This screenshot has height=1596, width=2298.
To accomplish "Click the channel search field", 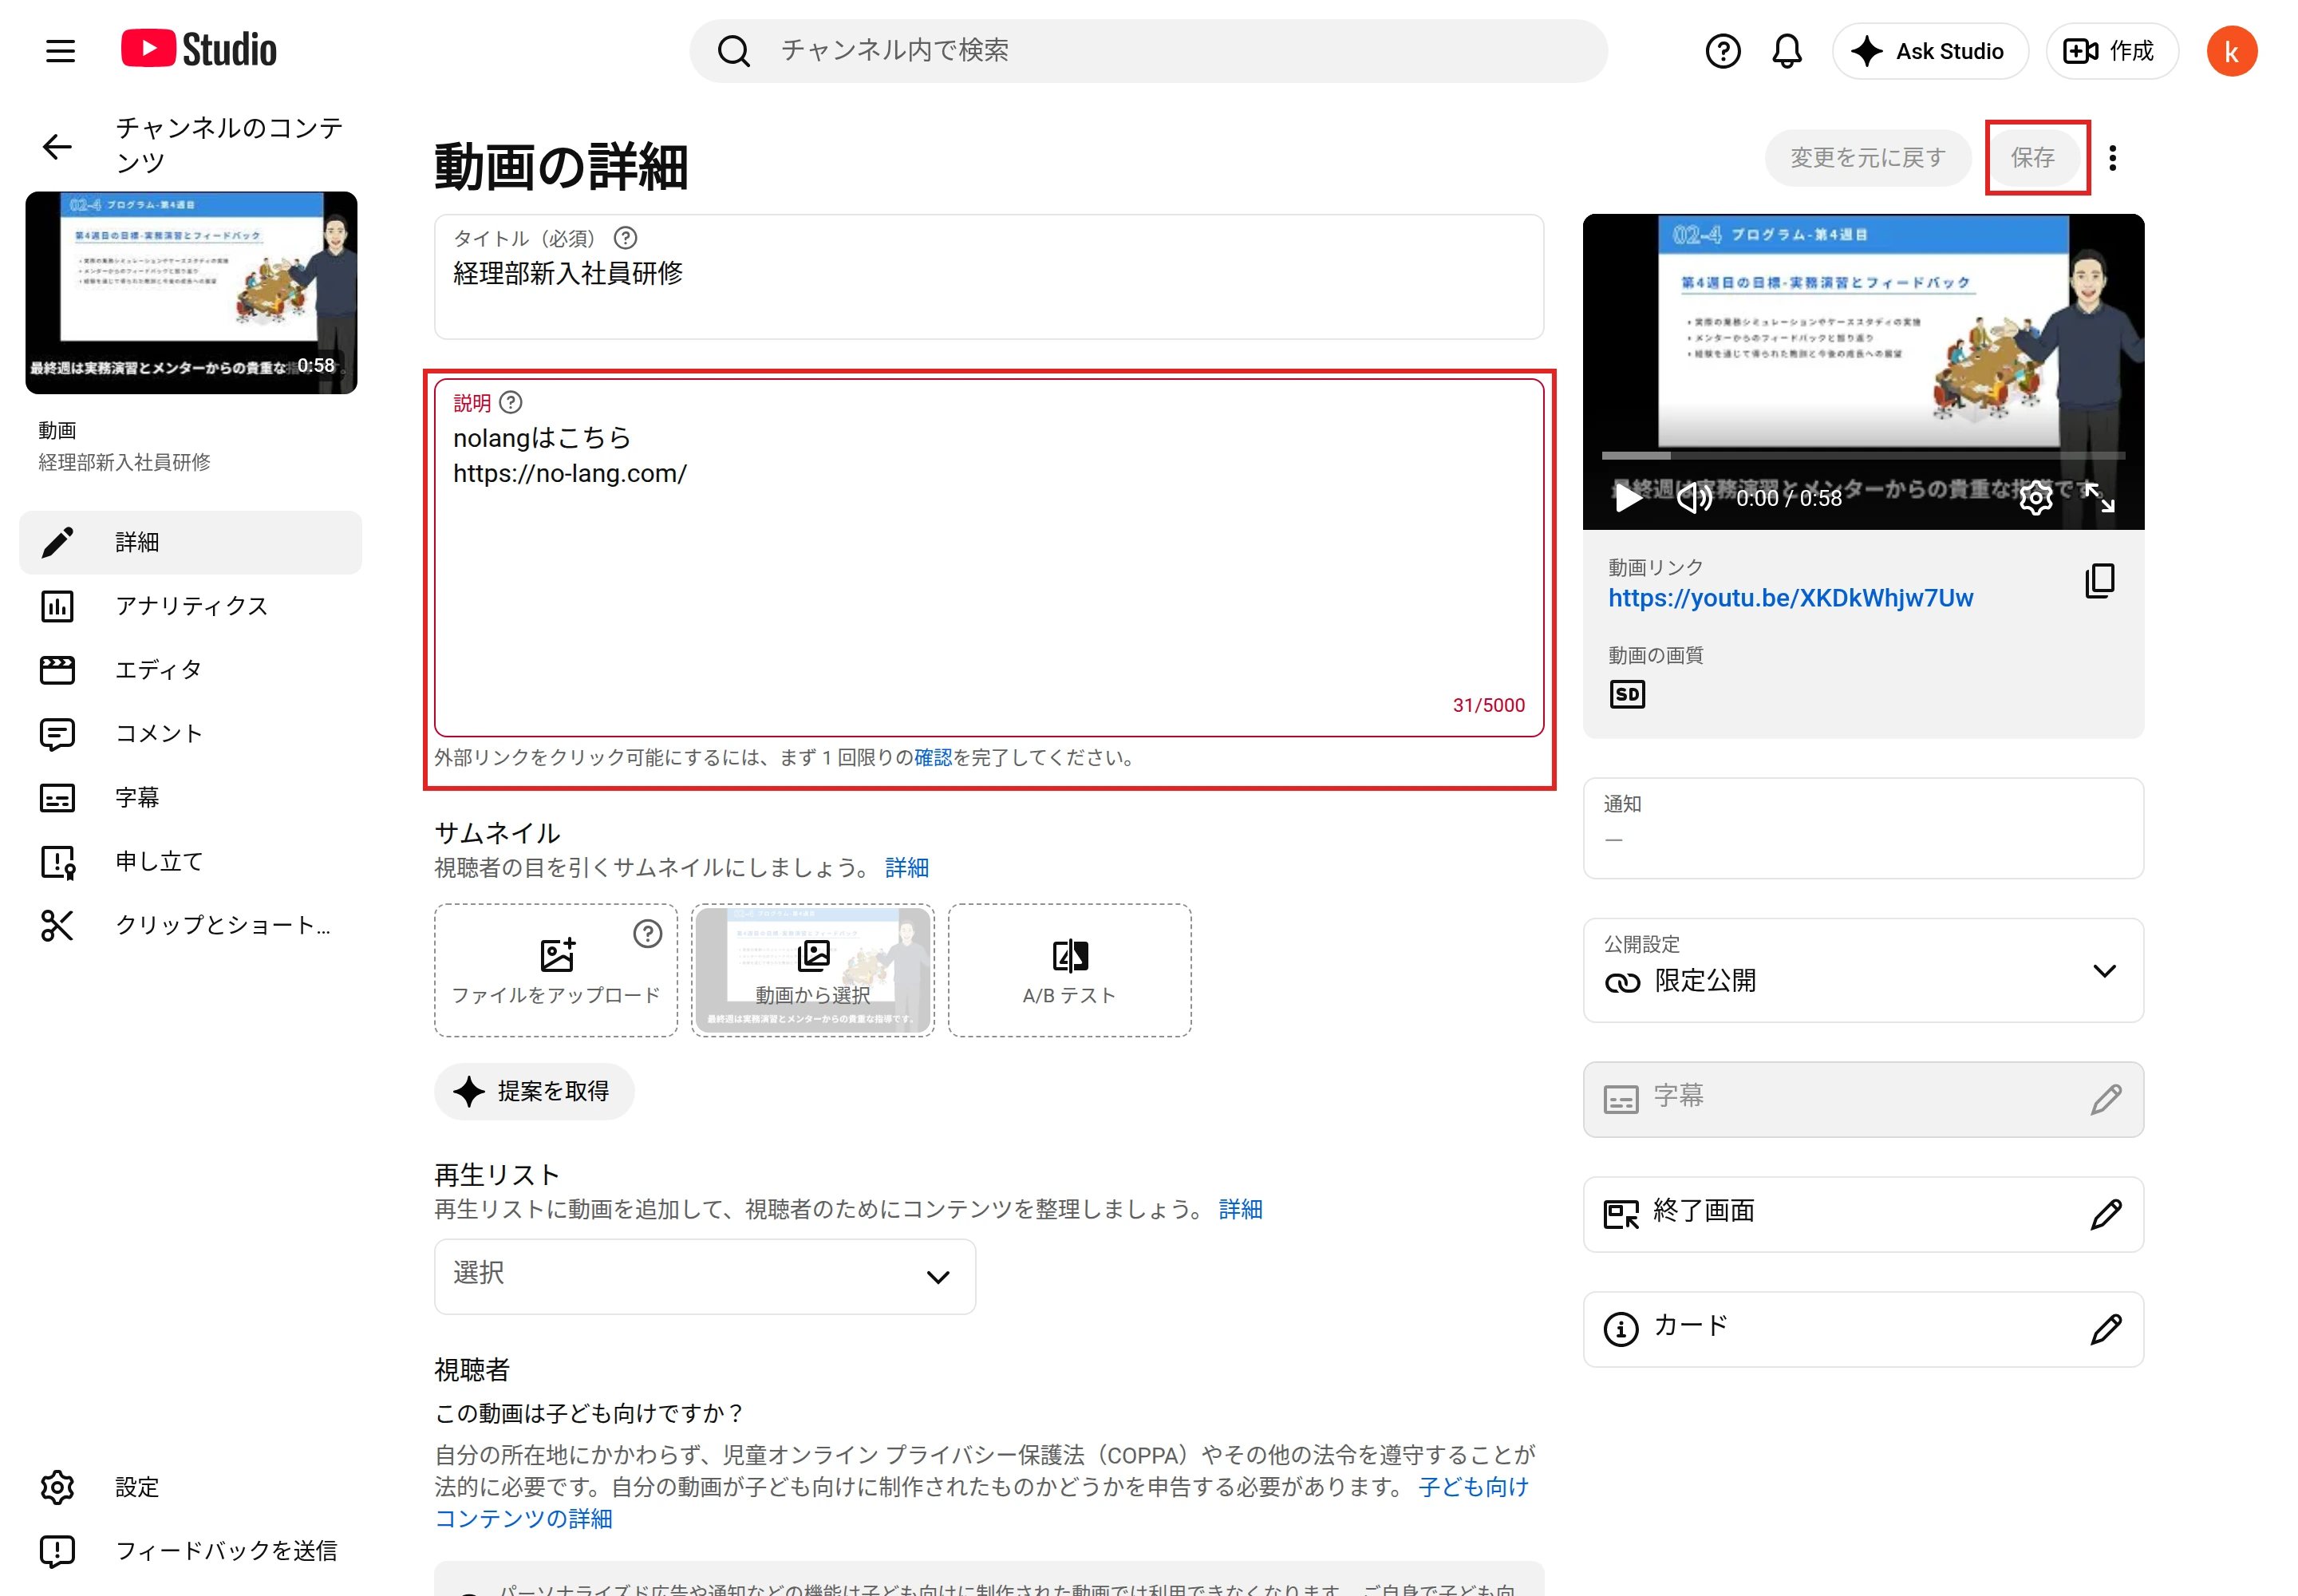I will click(1148, 51).
